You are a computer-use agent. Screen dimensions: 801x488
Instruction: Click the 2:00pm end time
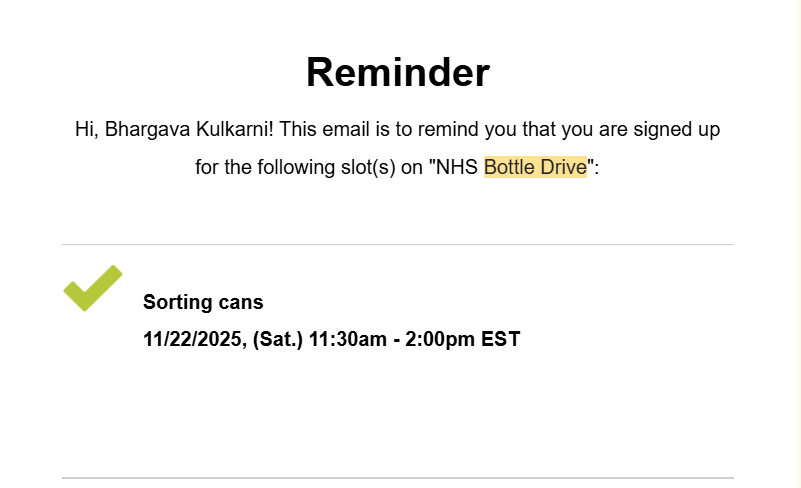[x=440, y=339]
